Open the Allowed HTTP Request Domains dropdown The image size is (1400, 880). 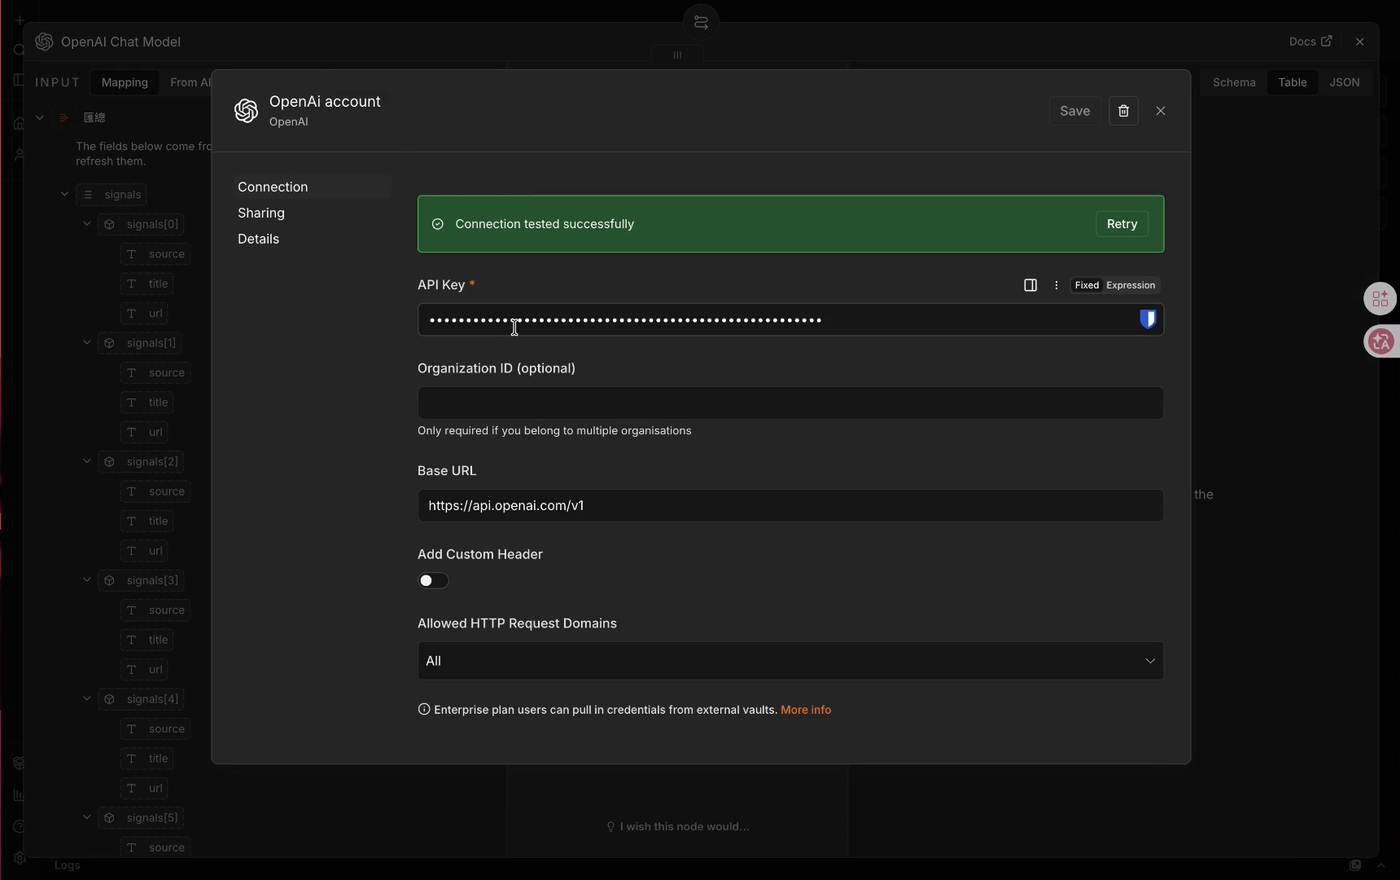pos(790,661)
